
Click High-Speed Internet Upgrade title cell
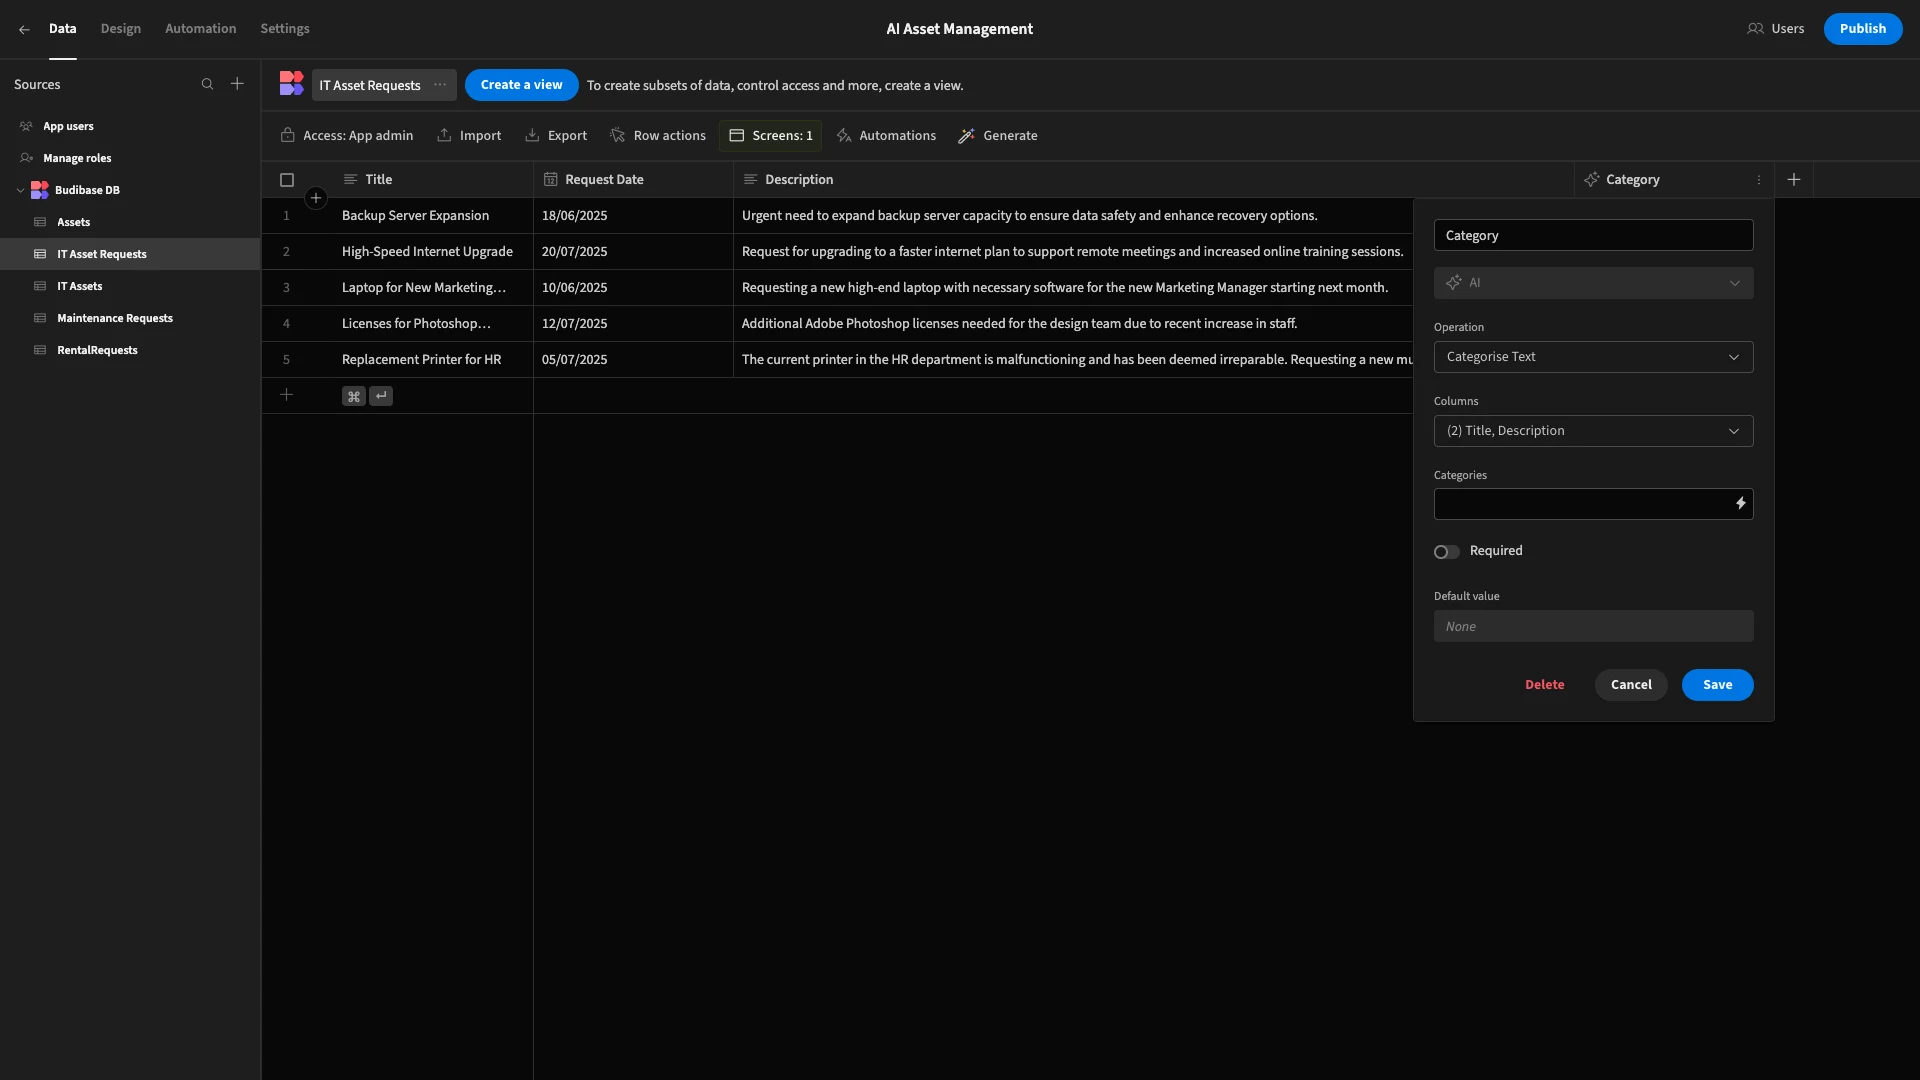[x=433, y=252]
